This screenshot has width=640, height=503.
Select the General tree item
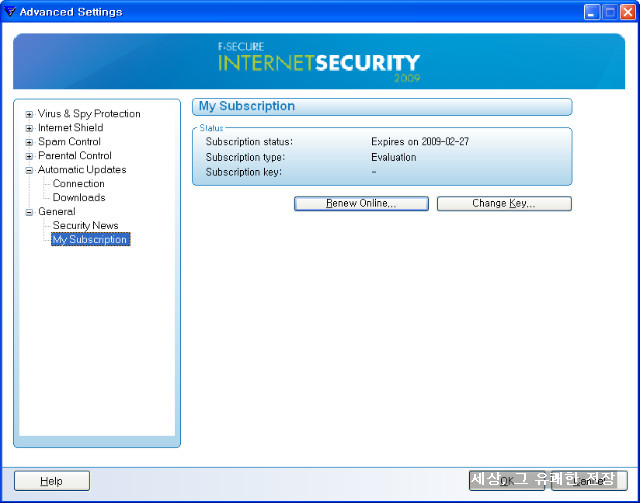pos(57,211)
